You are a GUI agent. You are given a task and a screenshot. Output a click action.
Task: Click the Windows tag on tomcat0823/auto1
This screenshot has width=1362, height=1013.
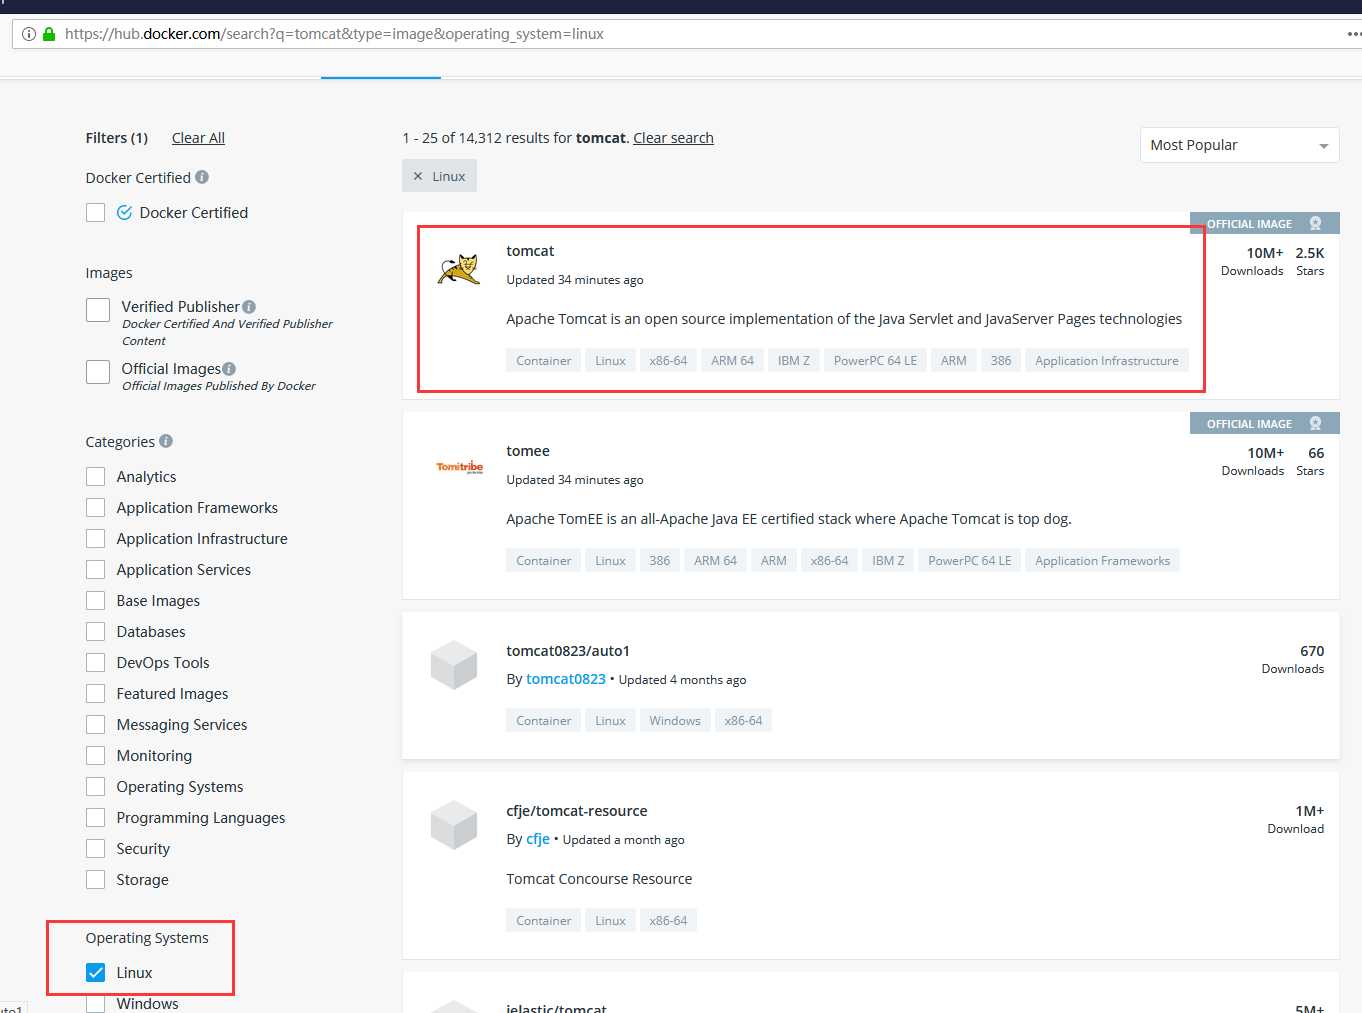(x=675, y=721)
